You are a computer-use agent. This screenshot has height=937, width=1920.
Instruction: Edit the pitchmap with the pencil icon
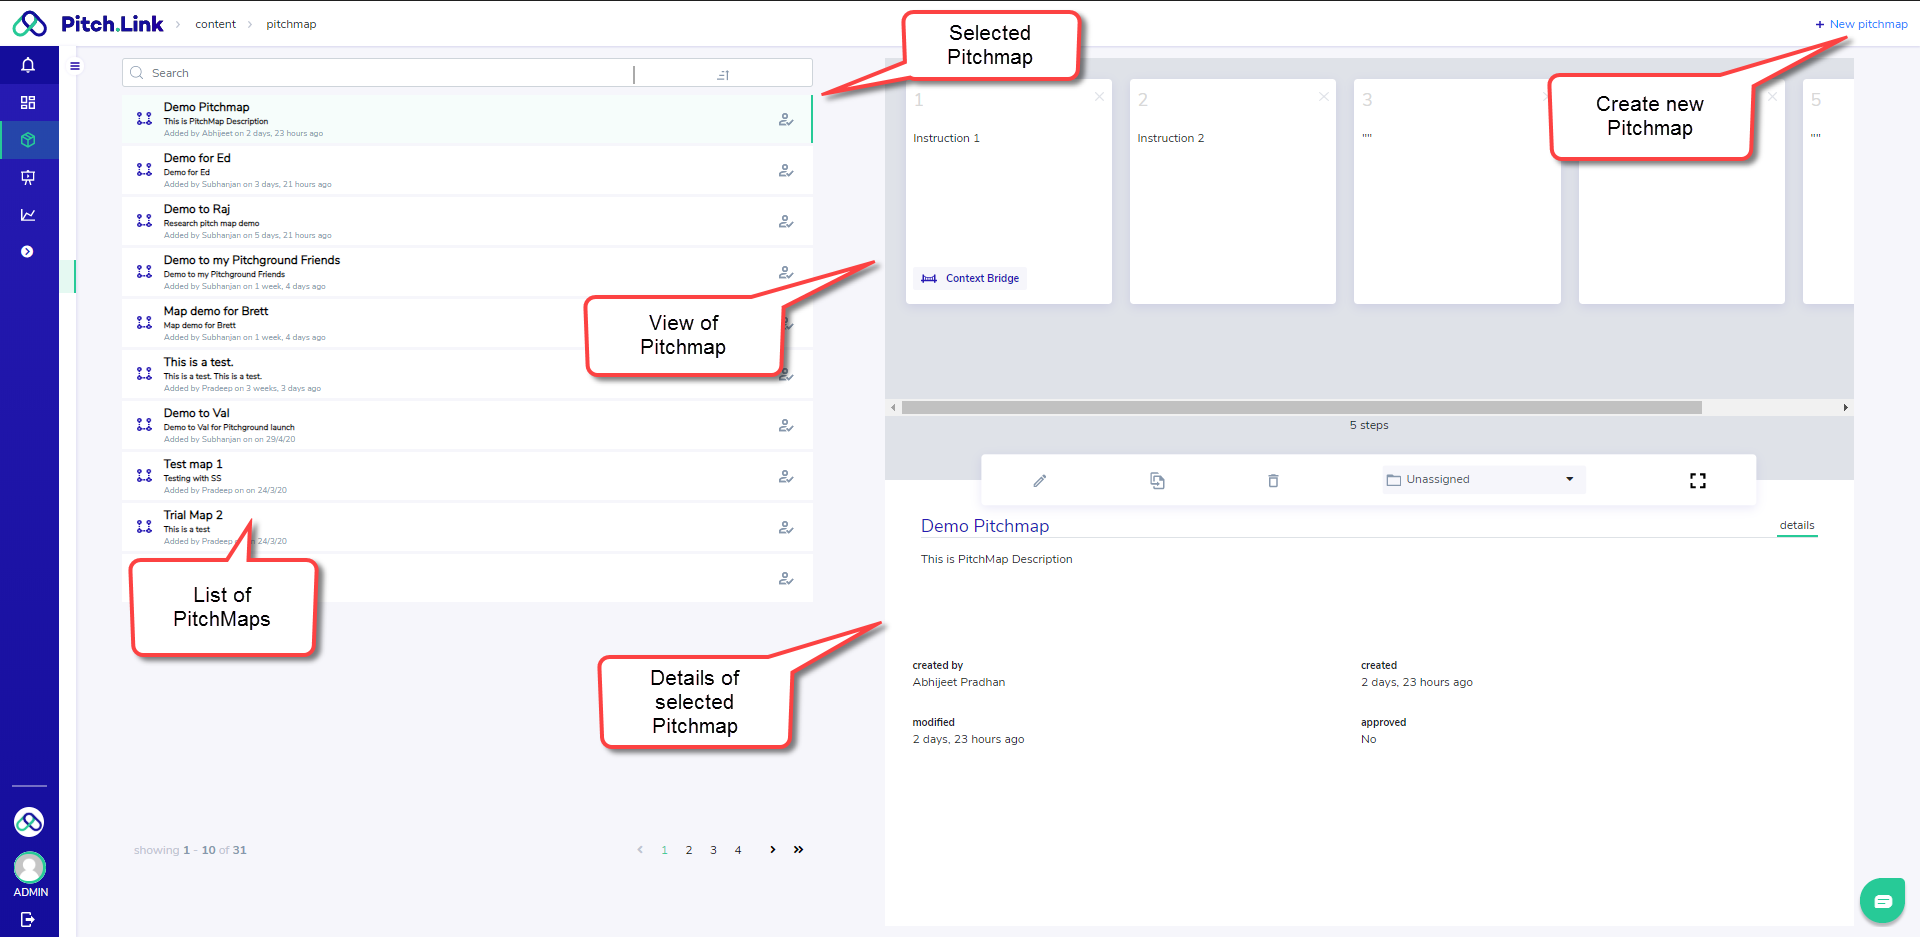1040,481
